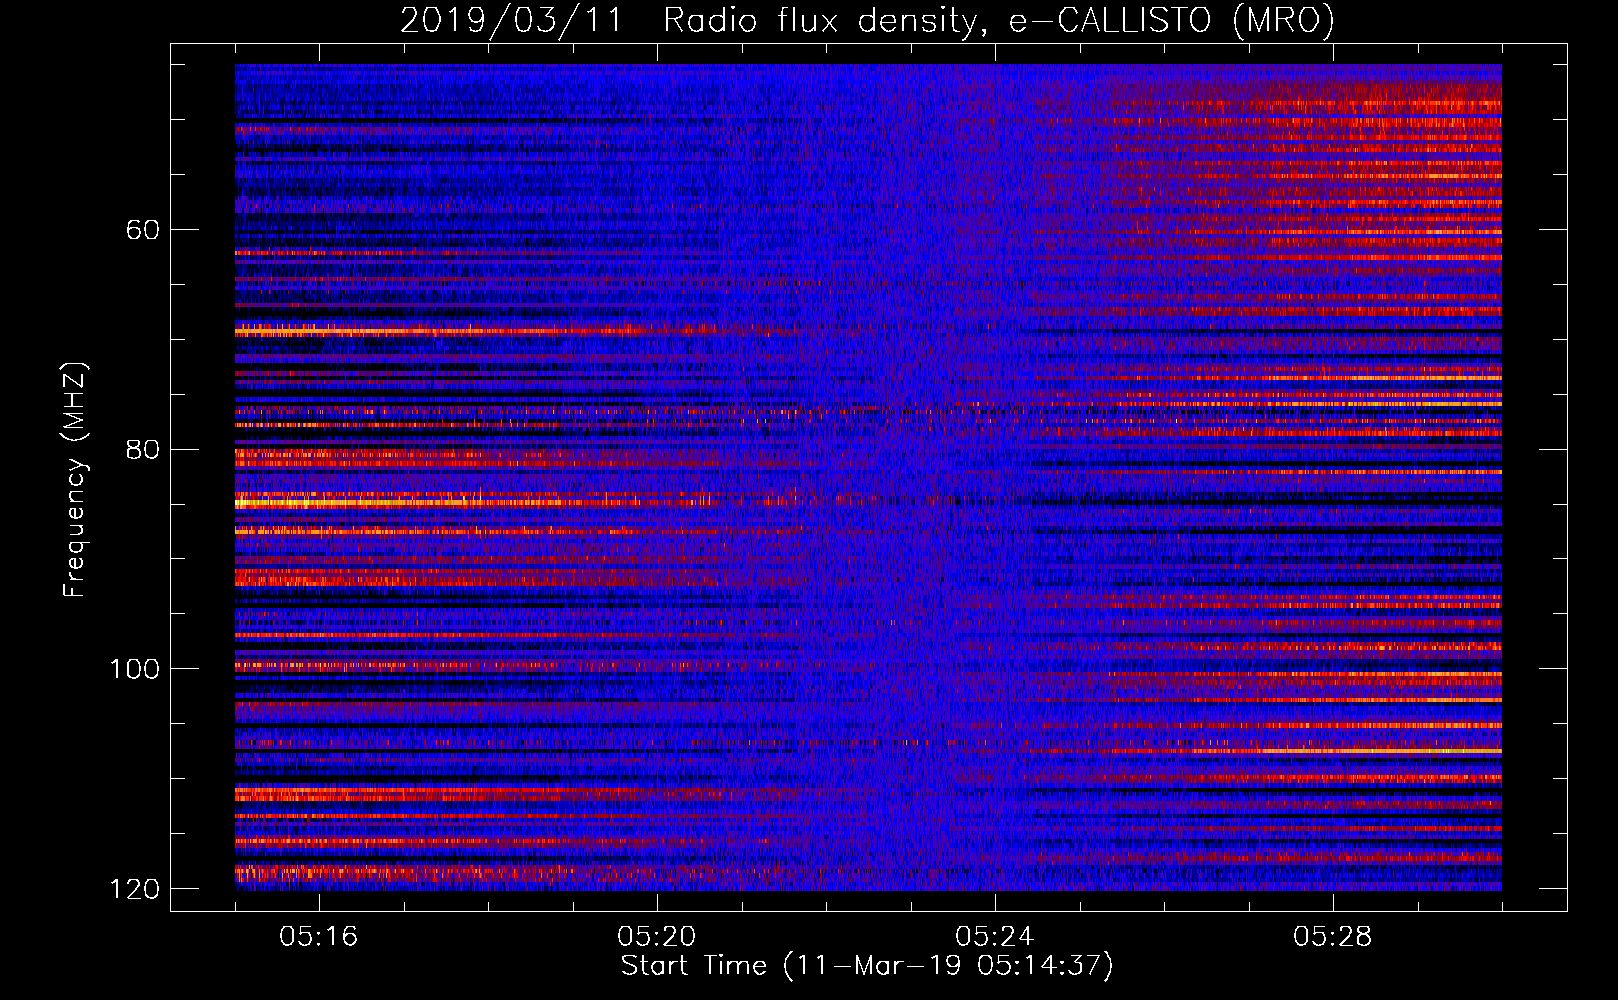
Task: Click the '60' frequency tick label
Action: 143,230
